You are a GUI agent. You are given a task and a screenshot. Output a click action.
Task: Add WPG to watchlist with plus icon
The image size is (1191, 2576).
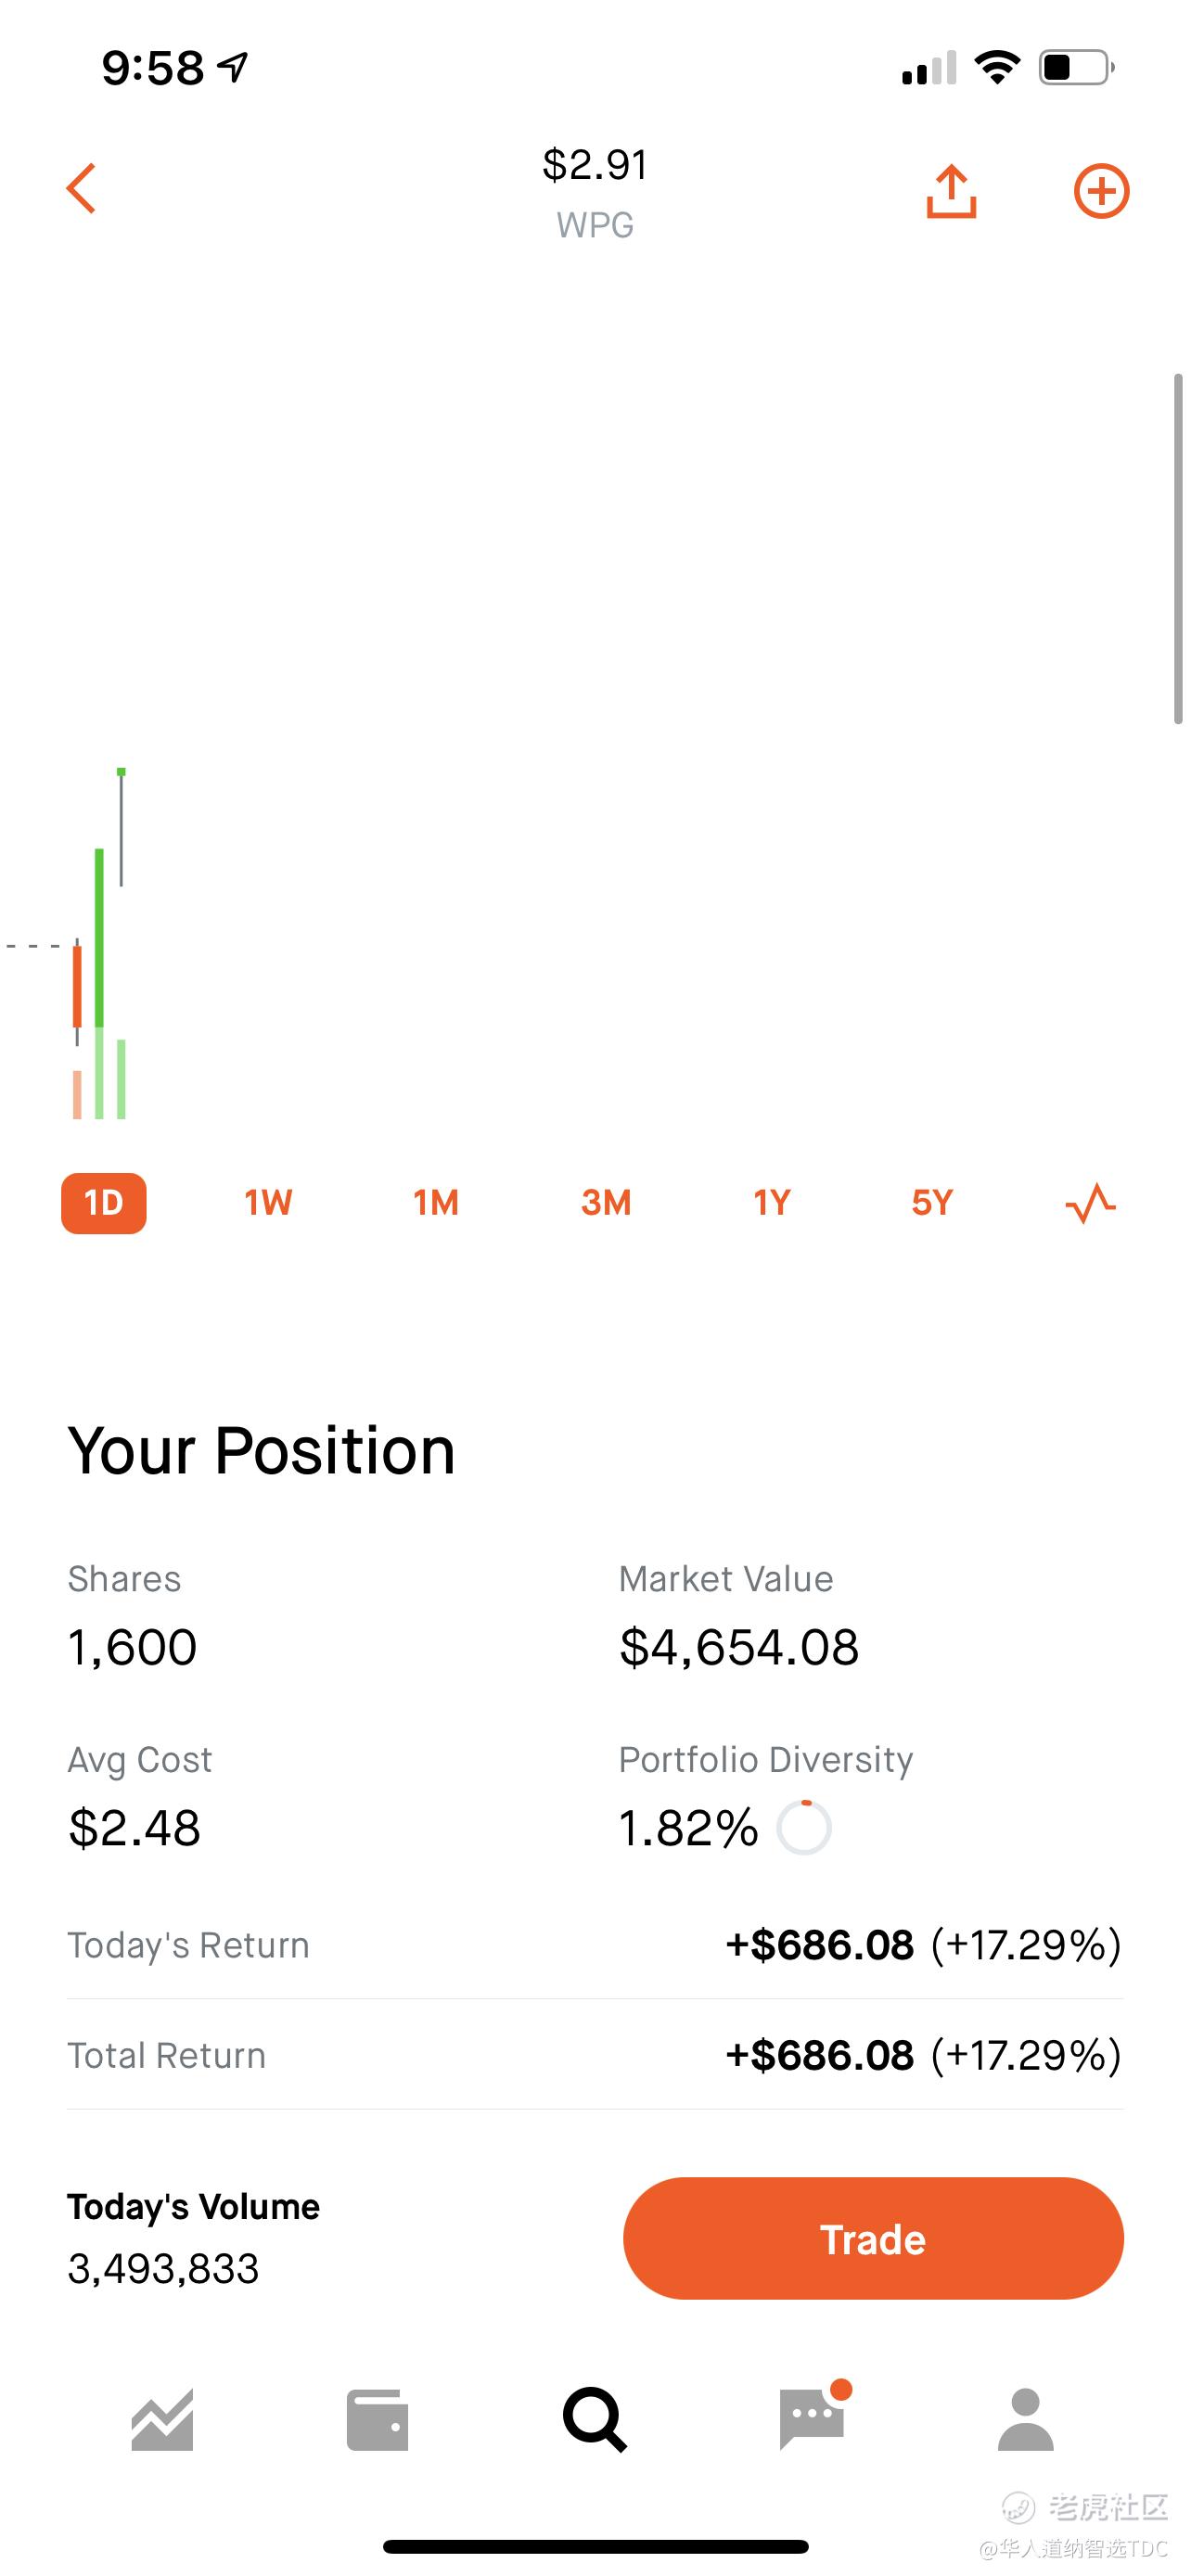pyautogui.click(x=1101, y=190)
